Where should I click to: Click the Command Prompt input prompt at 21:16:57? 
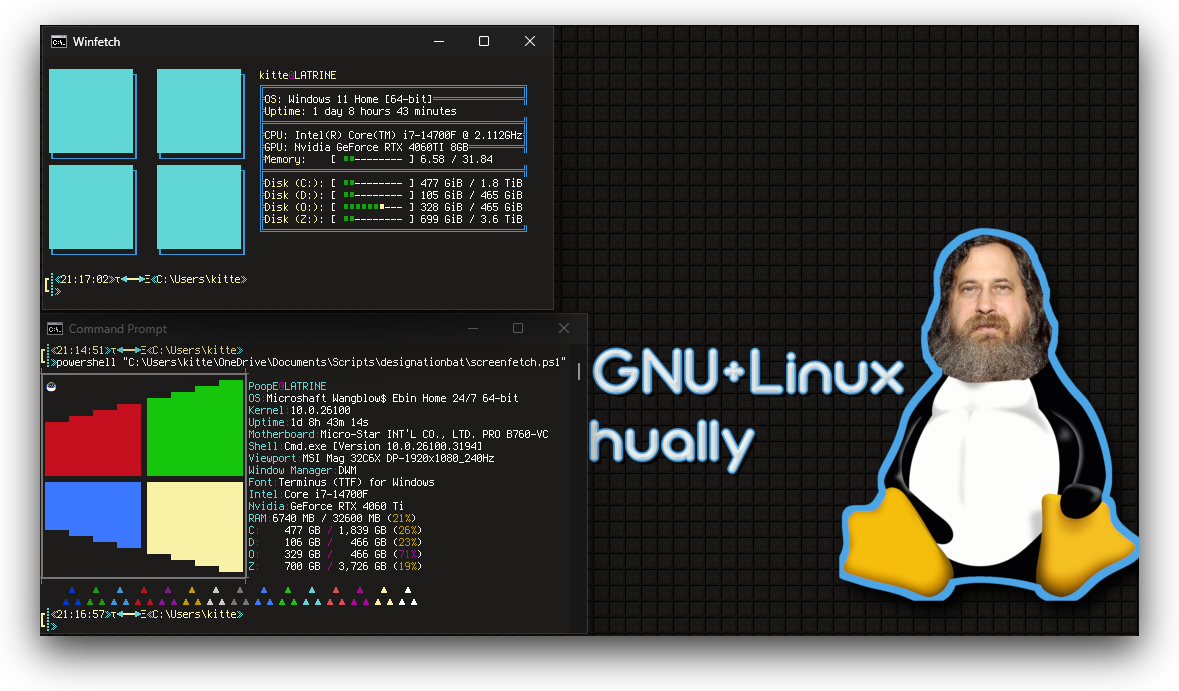[x=147, y=615]
